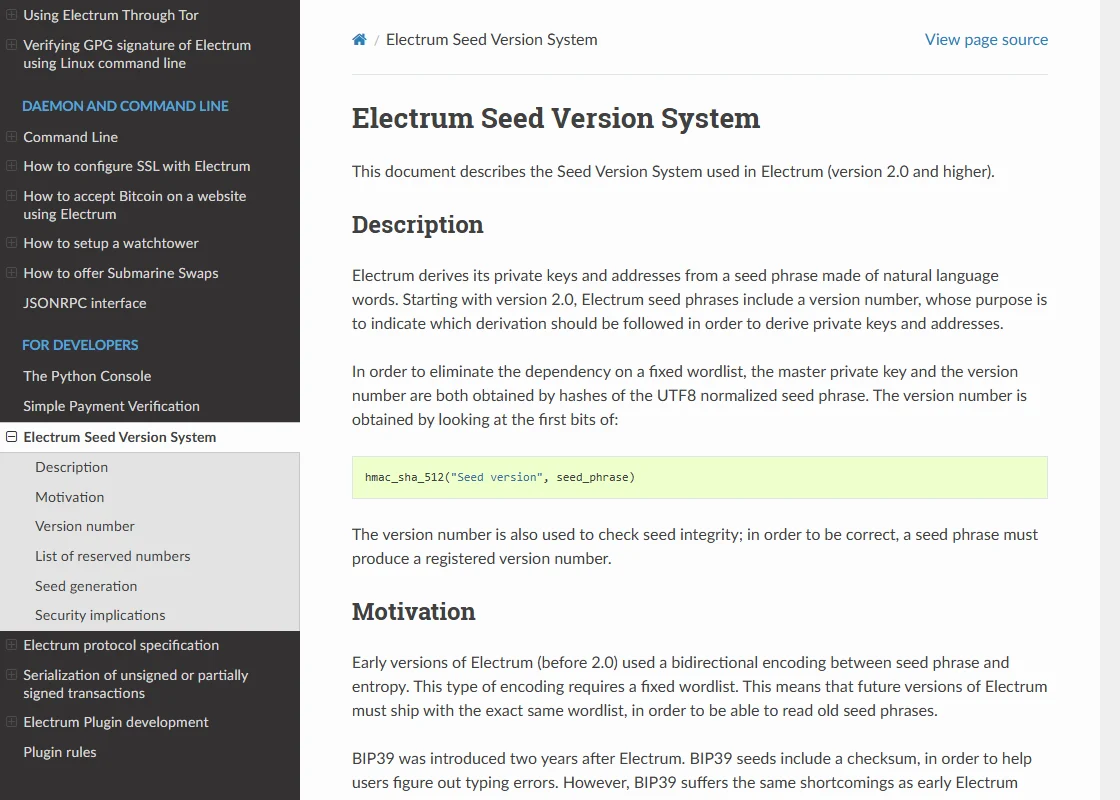Open the Command Line page
This screenshot has width=1120, height=800.
click(70, 137)
